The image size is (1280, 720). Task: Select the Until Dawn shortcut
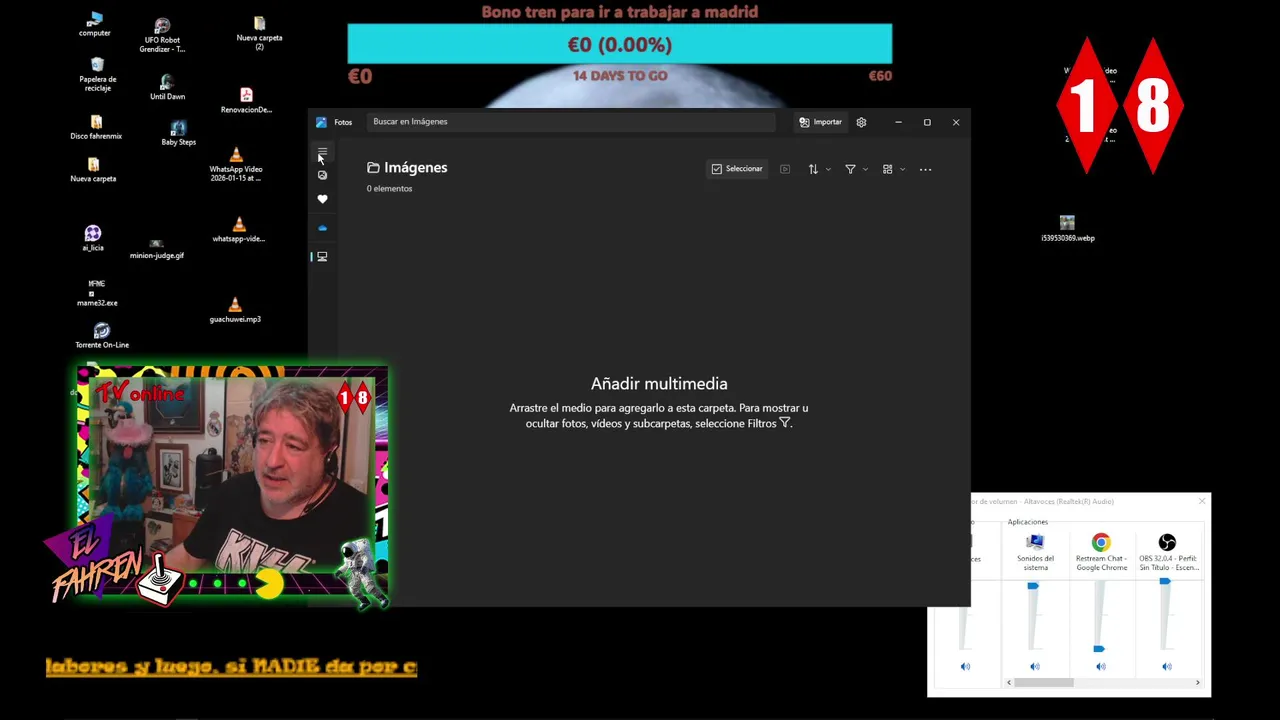[x=167, y=87]
